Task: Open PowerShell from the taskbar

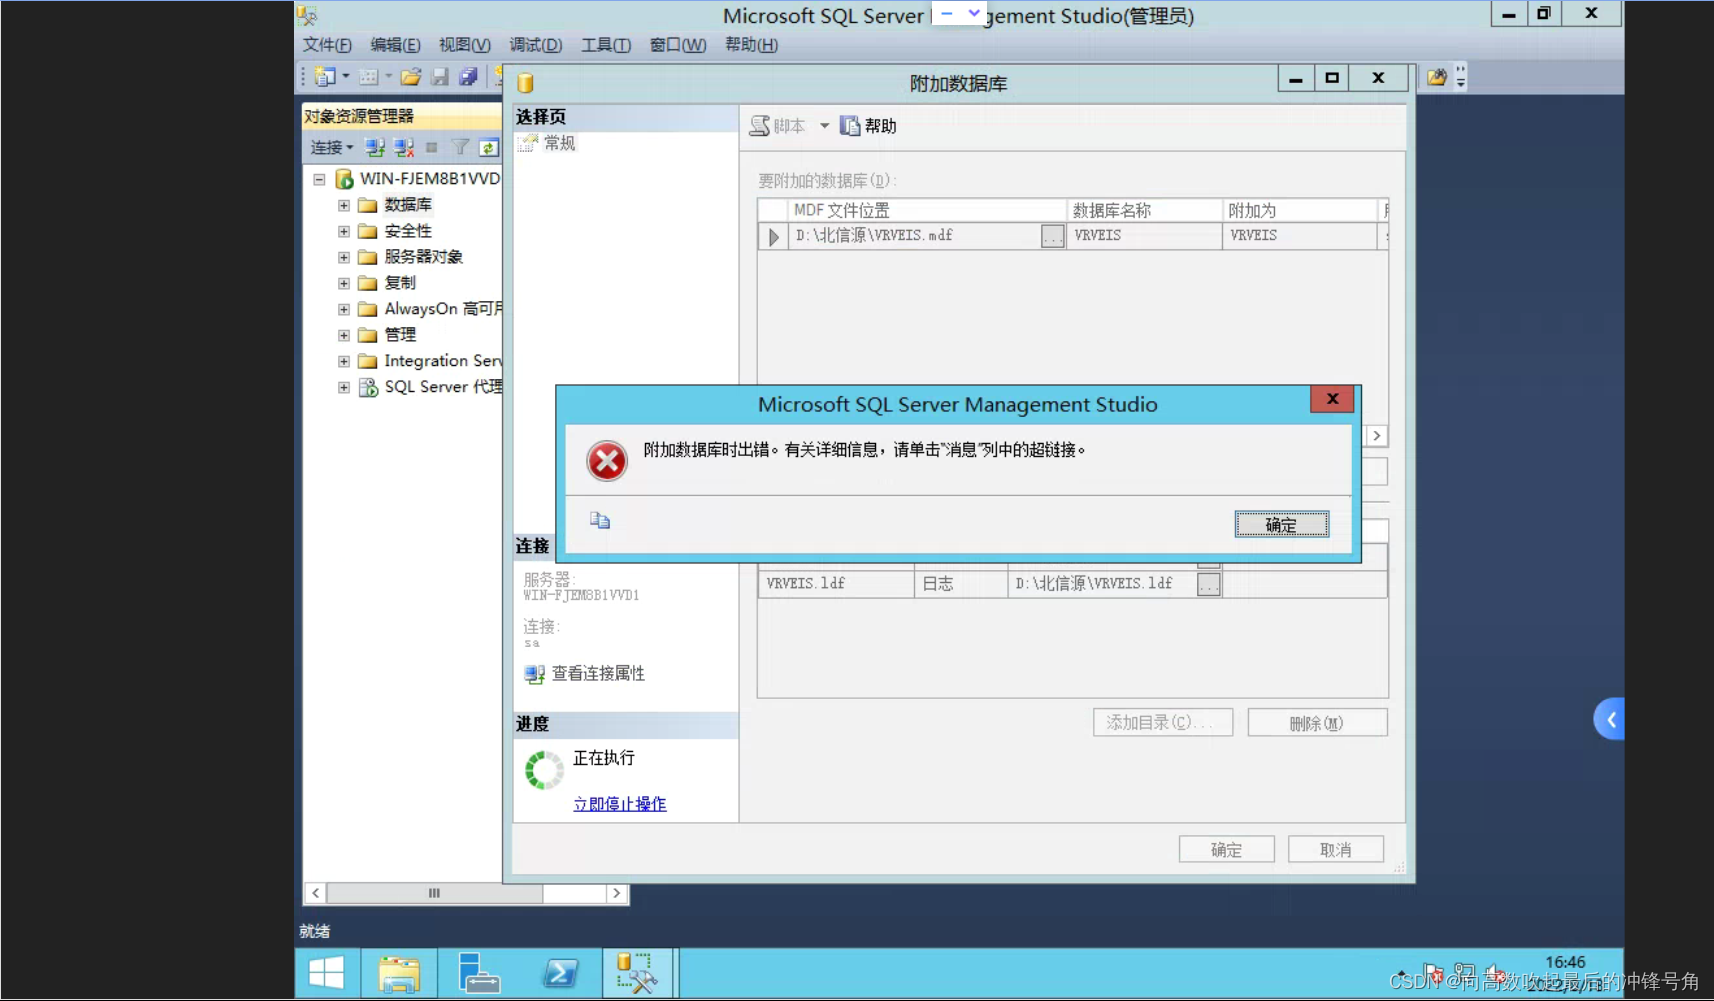Action: (x=560, y=973)
